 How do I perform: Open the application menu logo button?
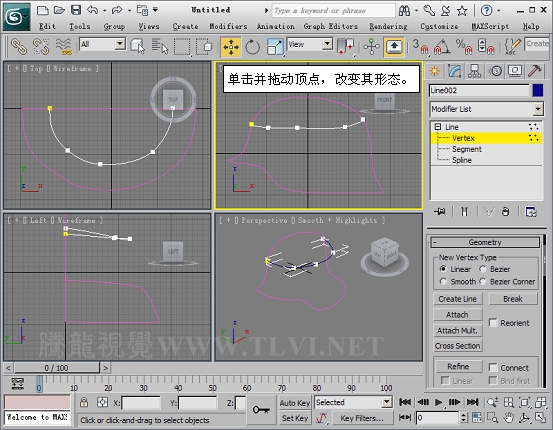pos(17,17)
